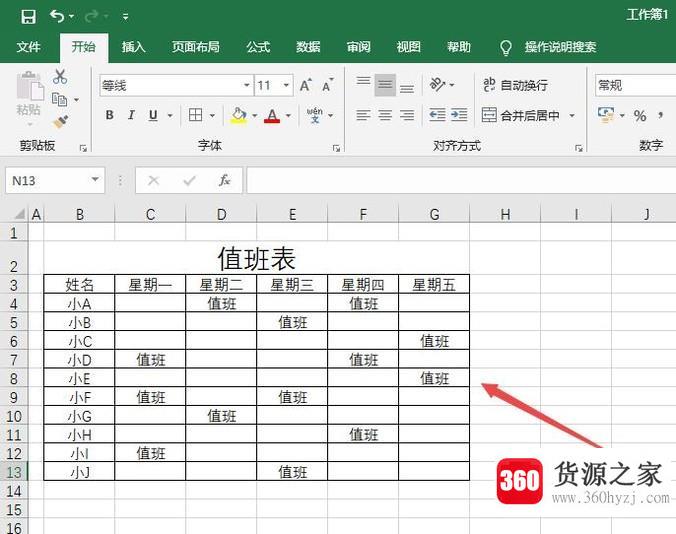The height and width of the screenshot is (534, 676).
Task: Switch to 视图 view tab
Action: (x=409, y=47)
